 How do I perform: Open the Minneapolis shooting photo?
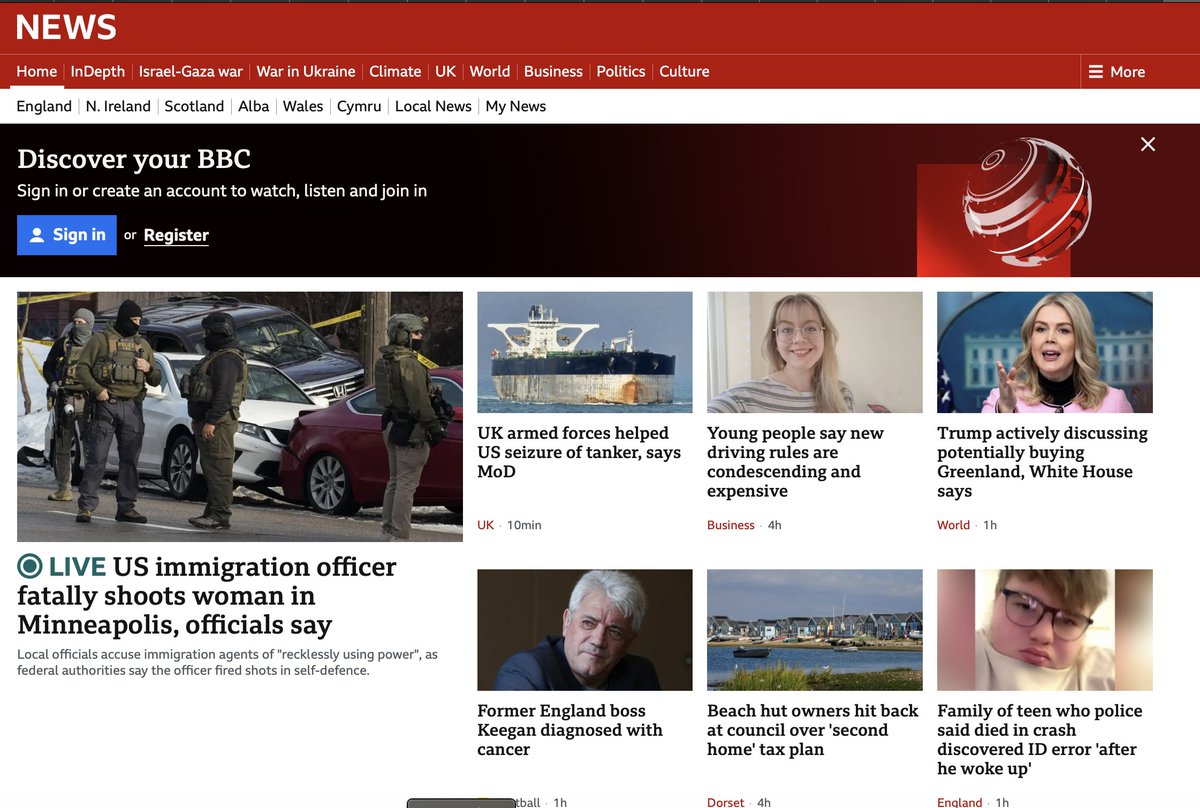coord(240,416)
